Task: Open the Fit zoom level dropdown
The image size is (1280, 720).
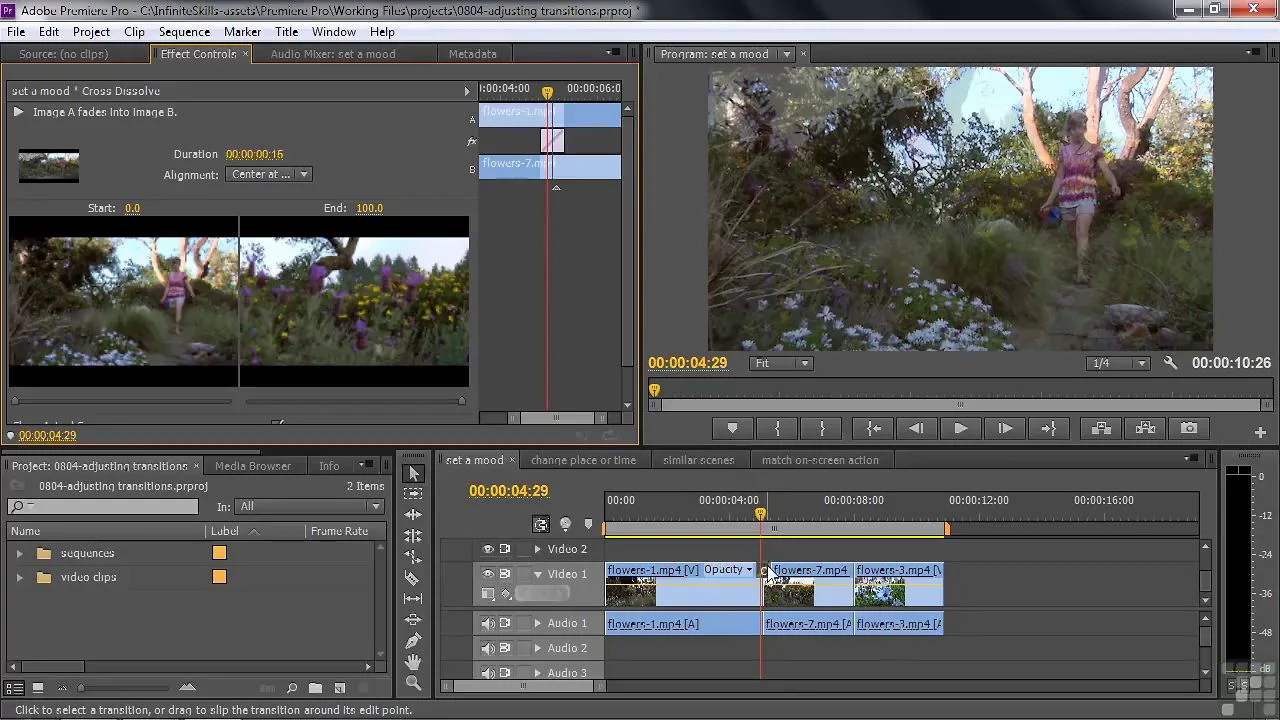Action: click(781, 363)
